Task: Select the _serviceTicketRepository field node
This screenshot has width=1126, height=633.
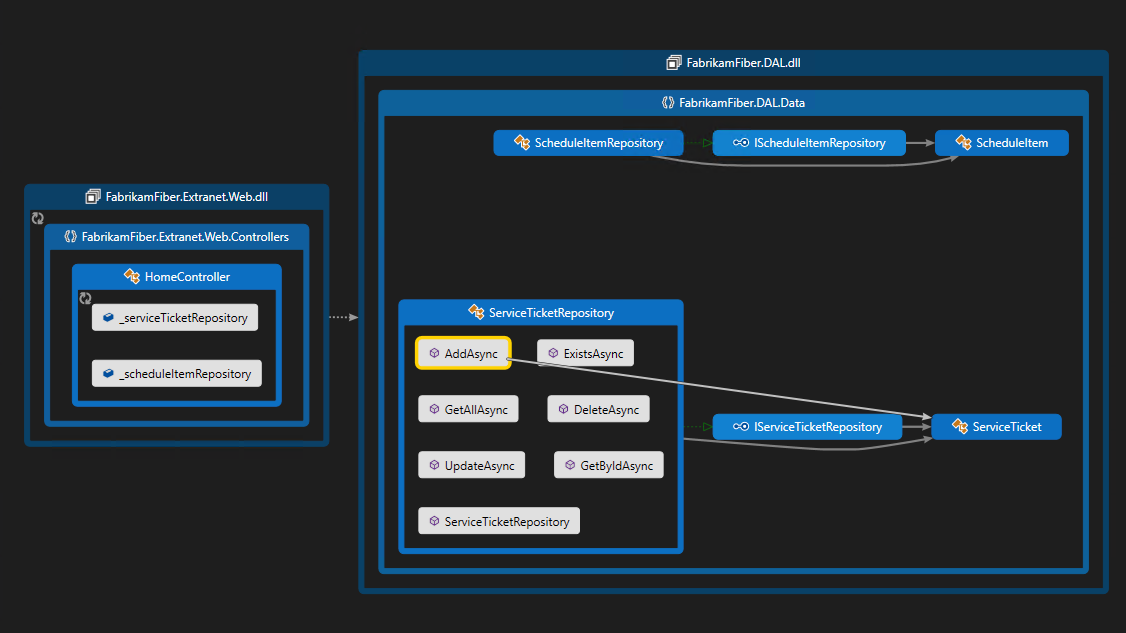Action: click(175, 318)
